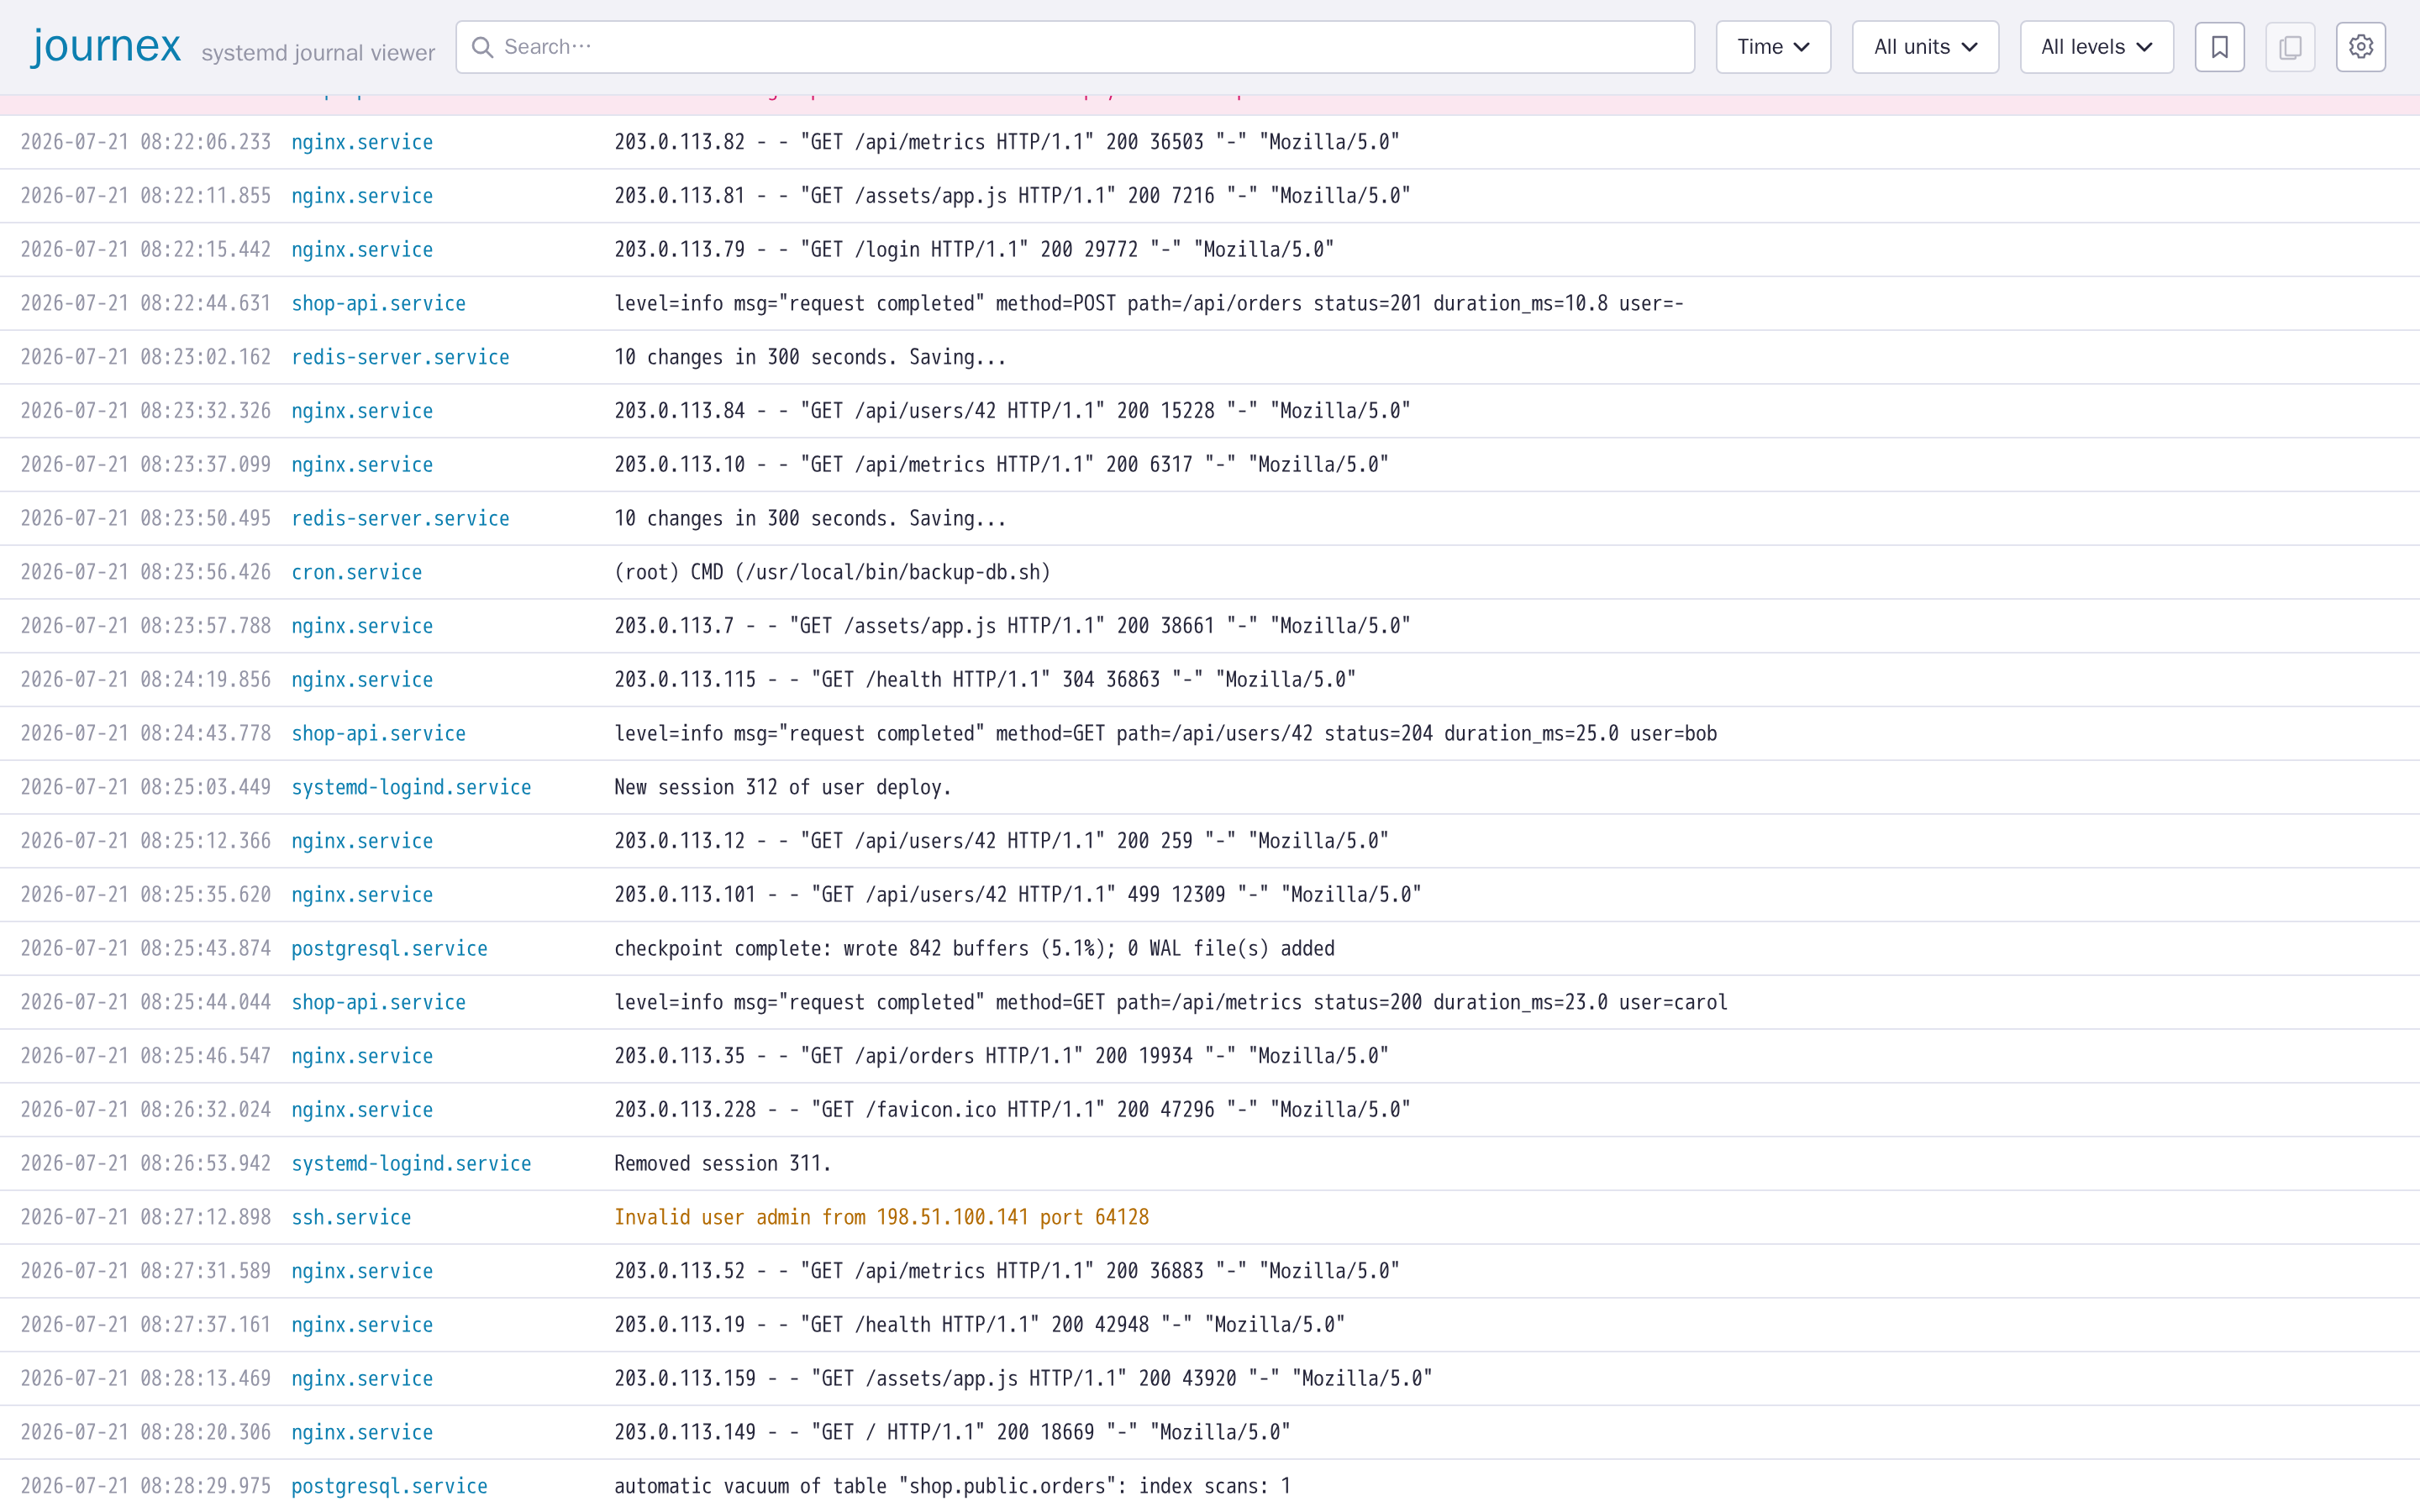Viewport: 2420px width, 1512px height.
Task: Select the '203.0.113.149 GET / HTTP/1.1' message
Action: point(952,1432)
